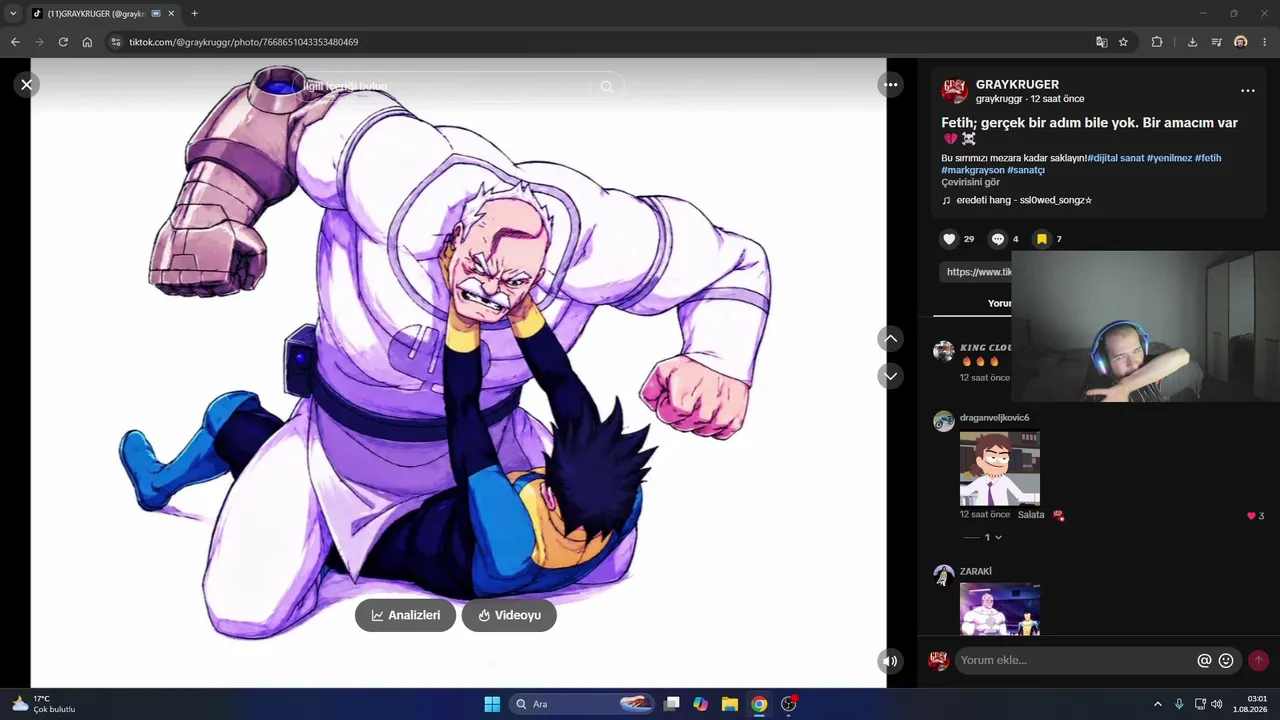The width and height of the screenshot is (1280, 720).
Task: Insert a mention with the @ icon
Action: click(1204, 660)
